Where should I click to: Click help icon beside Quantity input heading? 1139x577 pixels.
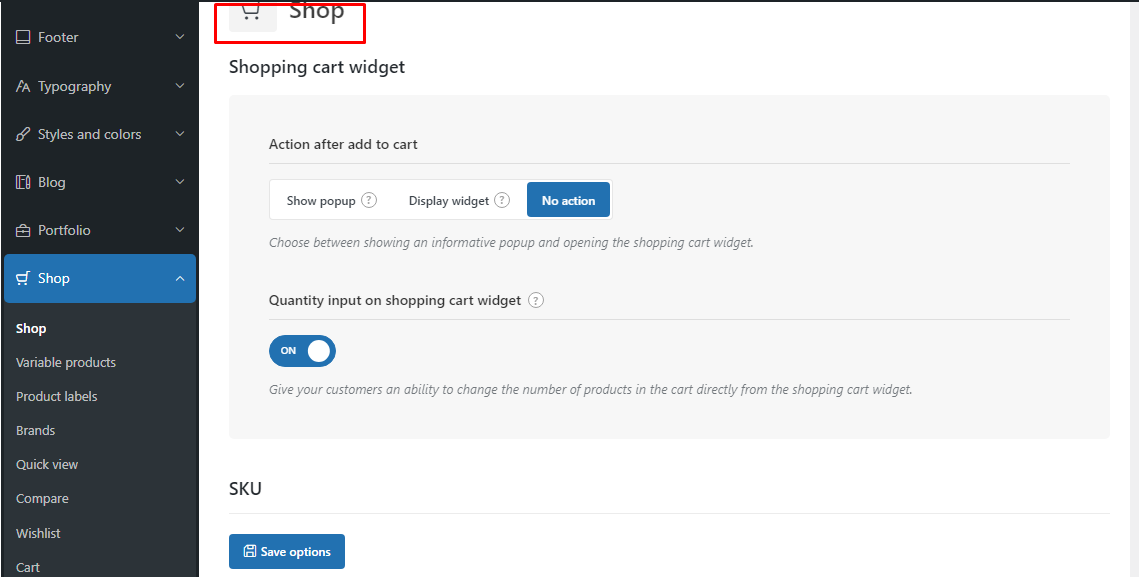pos(536,300)
